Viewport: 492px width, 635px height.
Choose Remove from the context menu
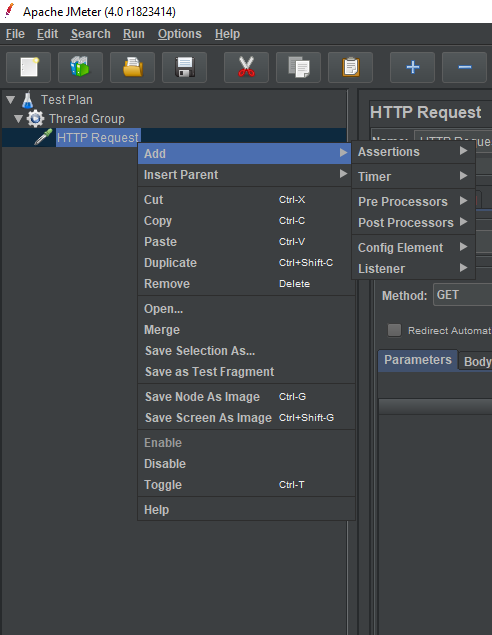(x=247, y=284)
